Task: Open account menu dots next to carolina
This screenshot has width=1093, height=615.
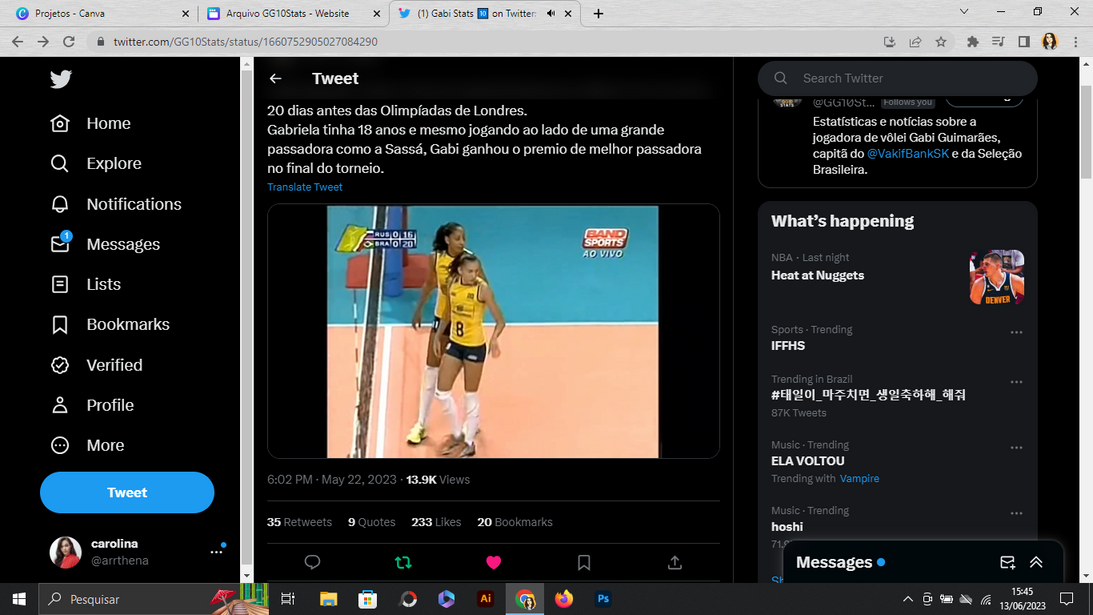Action: 217,552
